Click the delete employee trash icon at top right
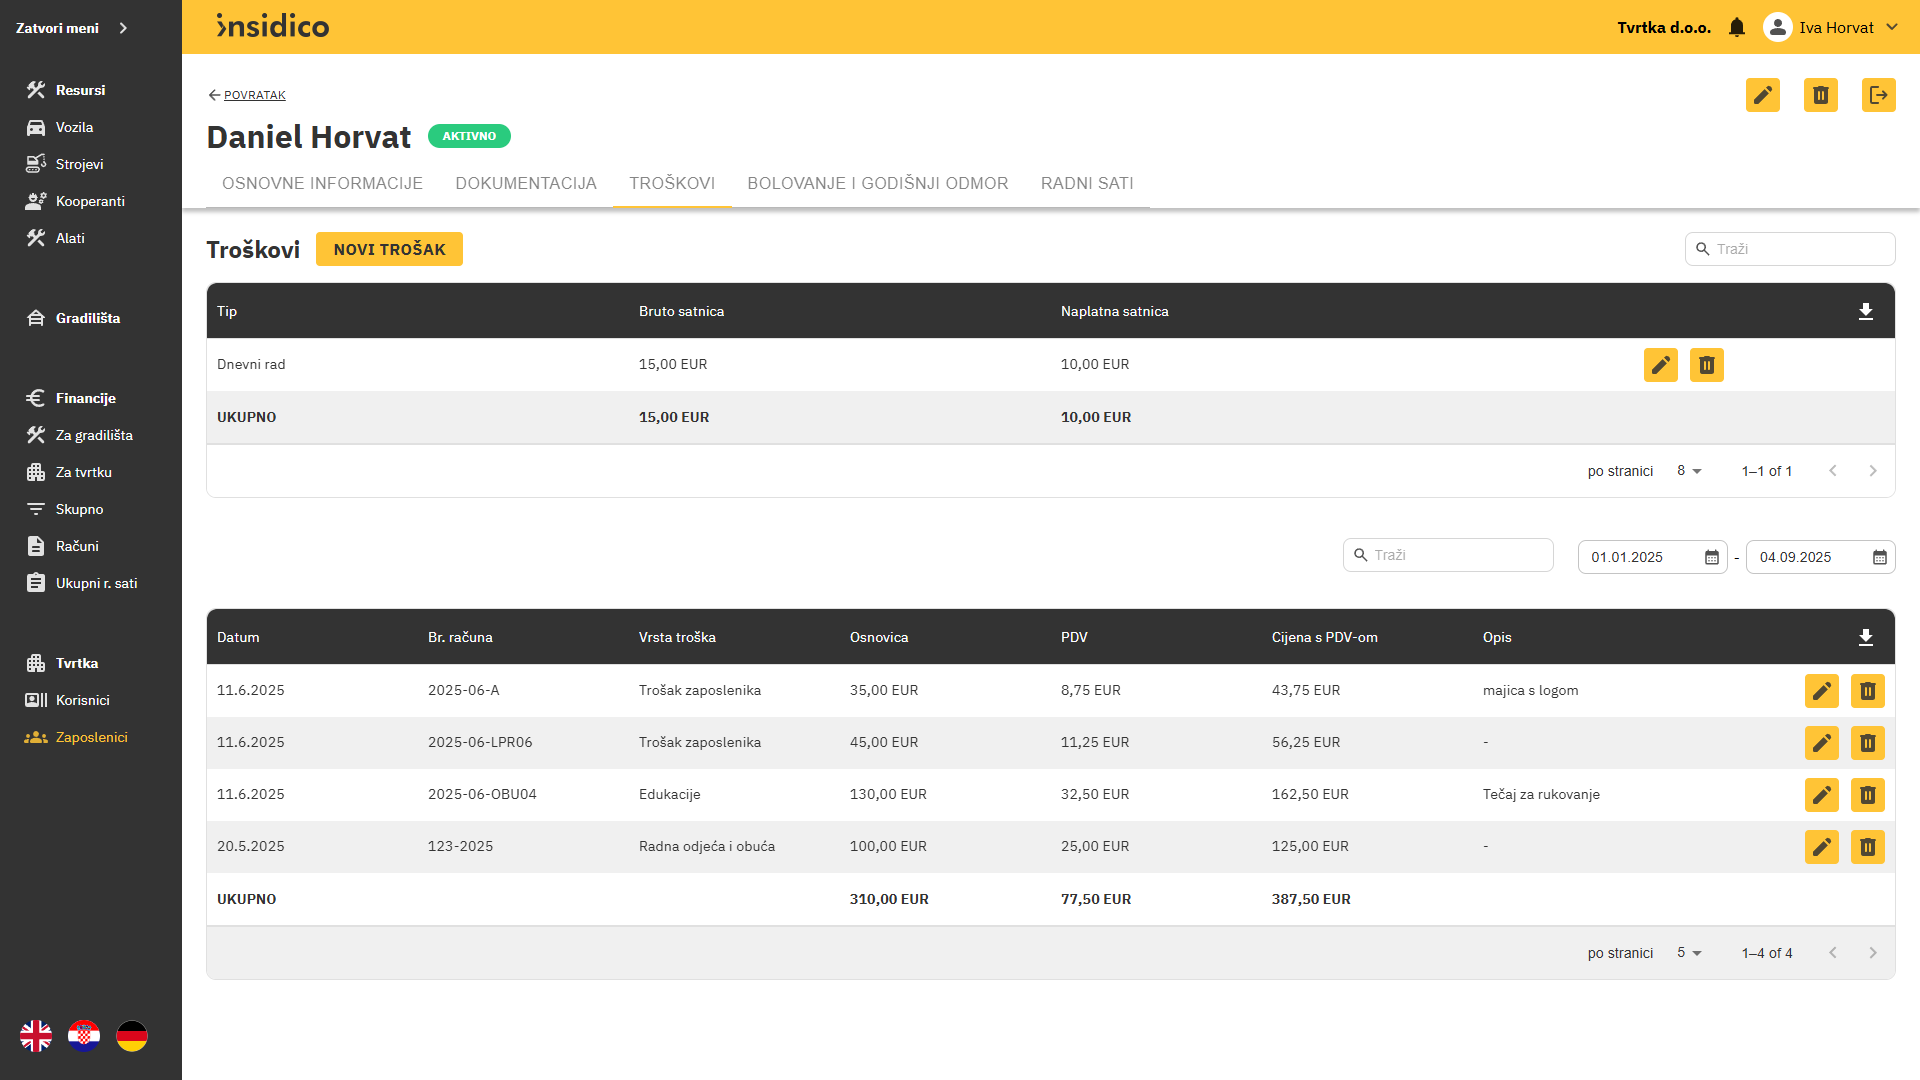Image resolution: width=1920 pixels, height=1080 pixels. [x=1820, y=95]
